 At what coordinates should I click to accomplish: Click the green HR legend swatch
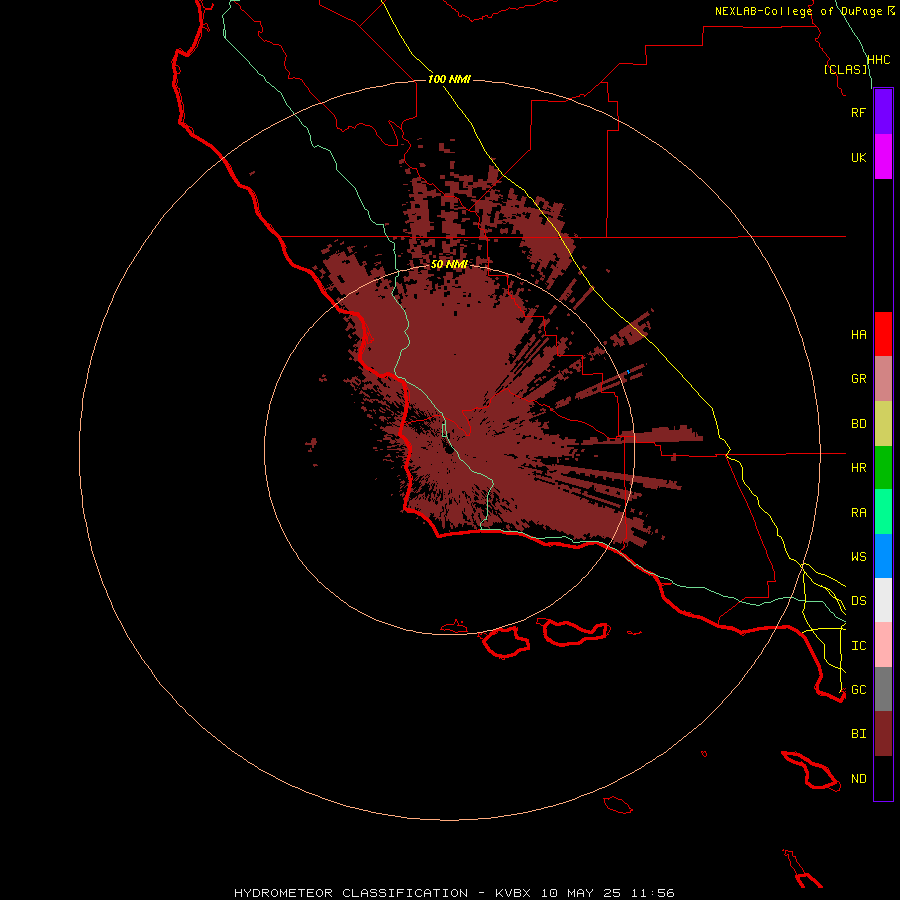click(x=883, y=468)
